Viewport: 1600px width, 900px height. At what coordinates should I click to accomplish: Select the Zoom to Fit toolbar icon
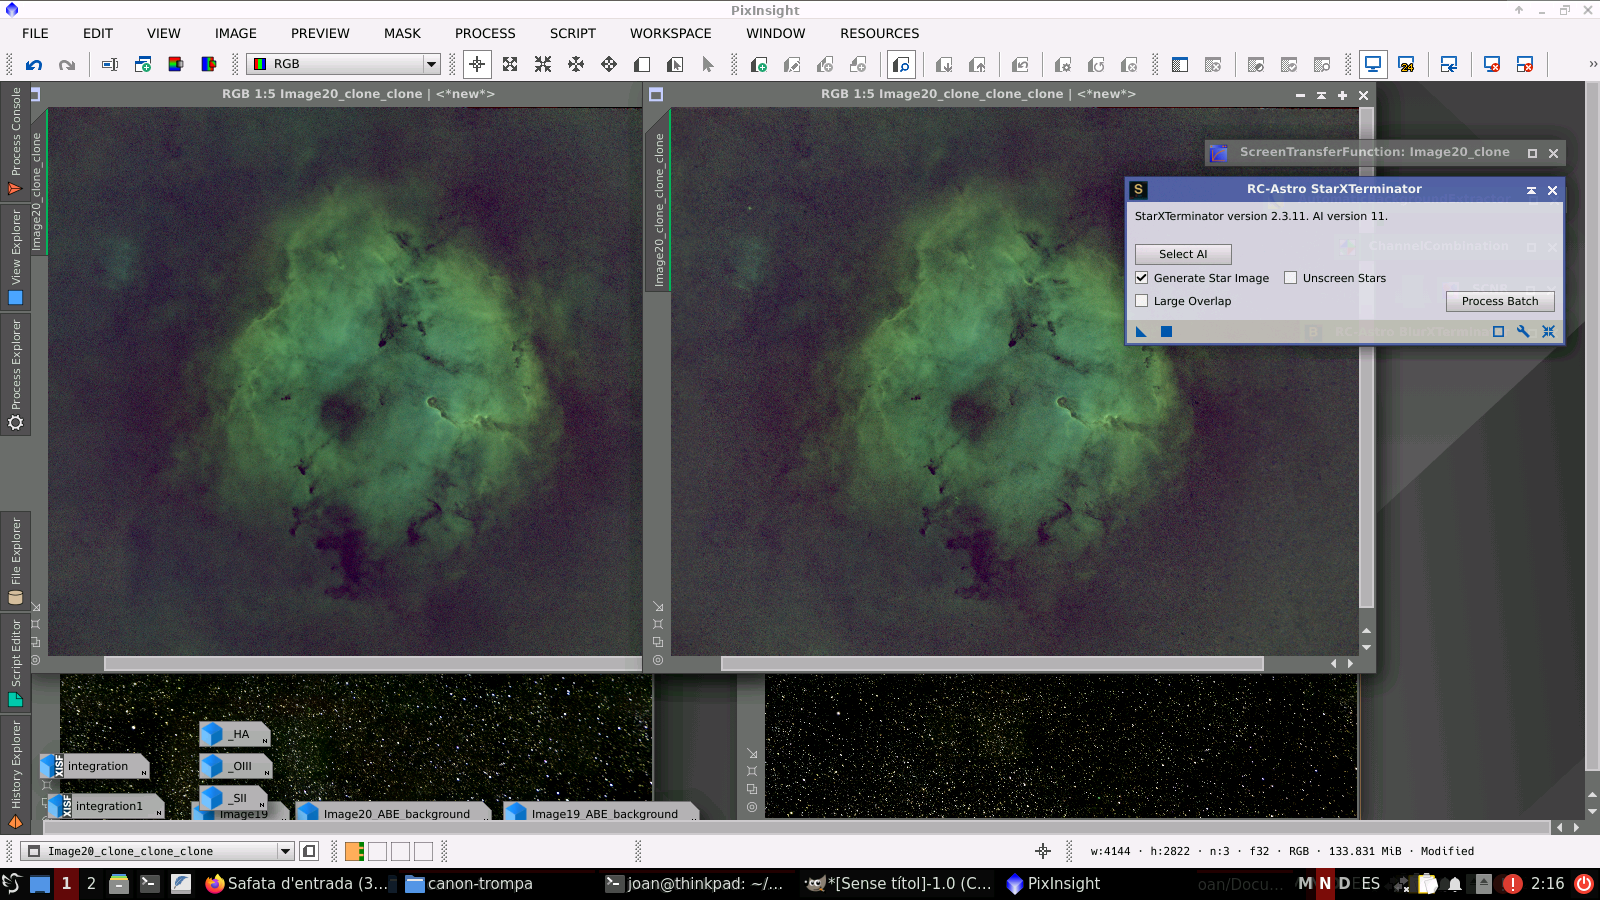510,65
